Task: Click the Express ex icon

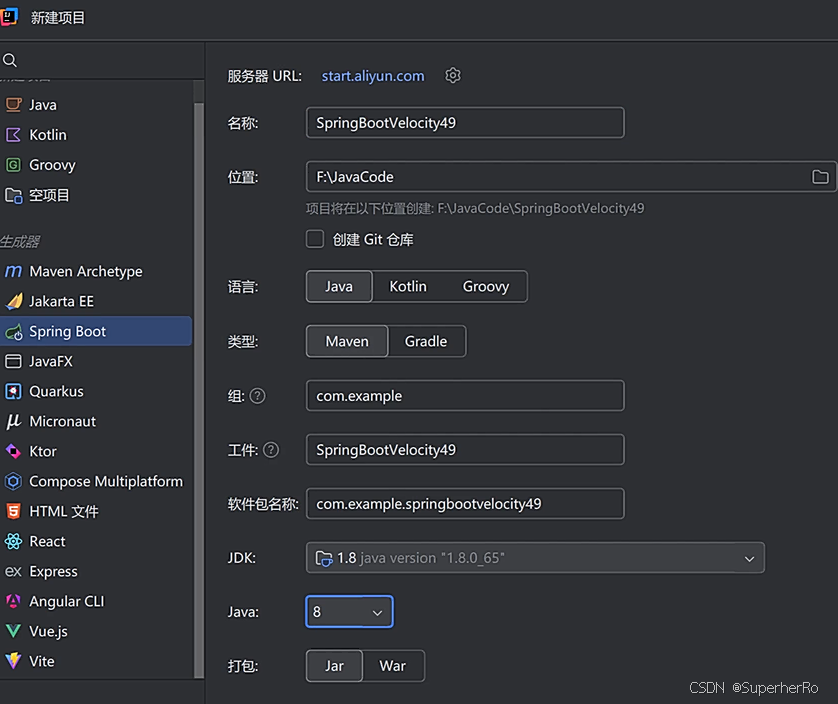Action: tap(13, 571)
